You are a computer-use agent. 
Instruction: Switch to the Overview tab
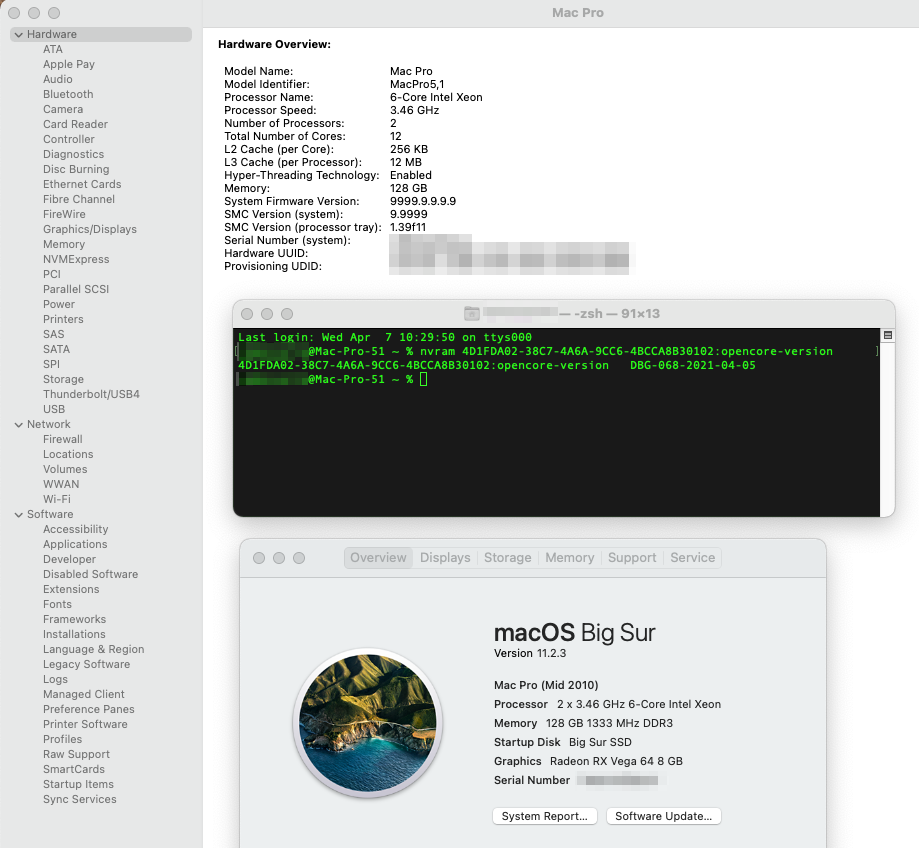point(378,557)
